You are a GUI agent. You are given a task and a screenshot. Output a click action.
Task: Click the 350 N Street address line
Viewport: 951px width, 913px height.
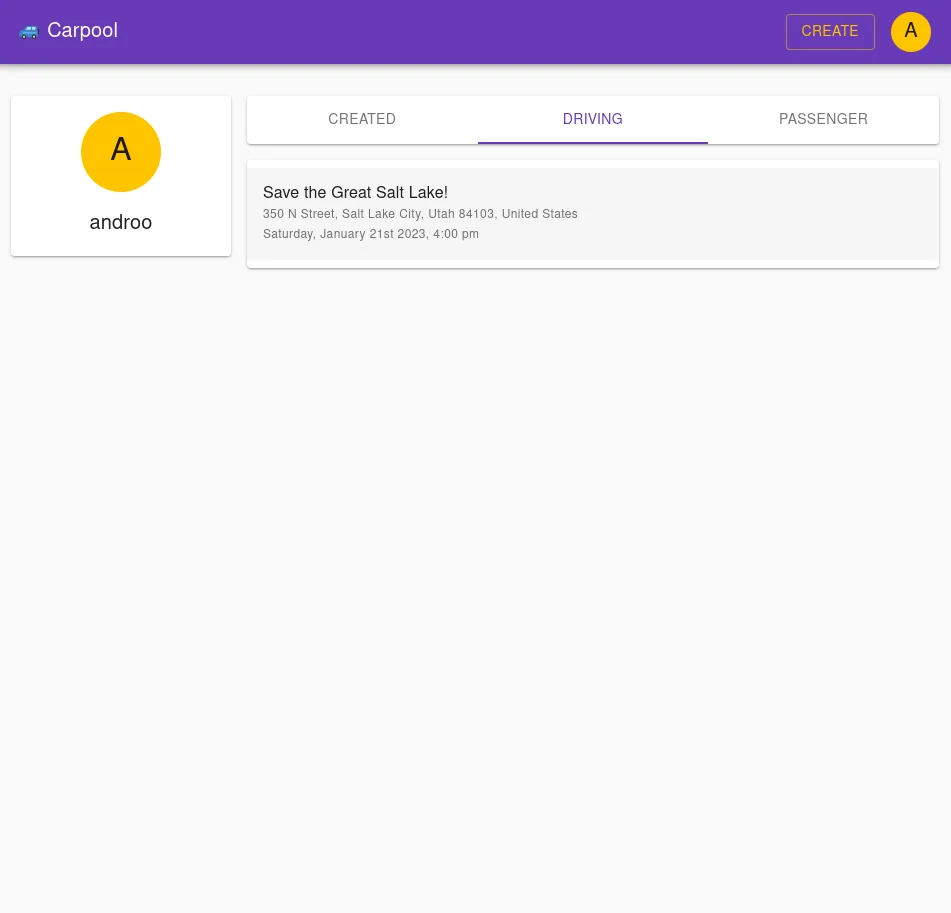click(420, 214)
